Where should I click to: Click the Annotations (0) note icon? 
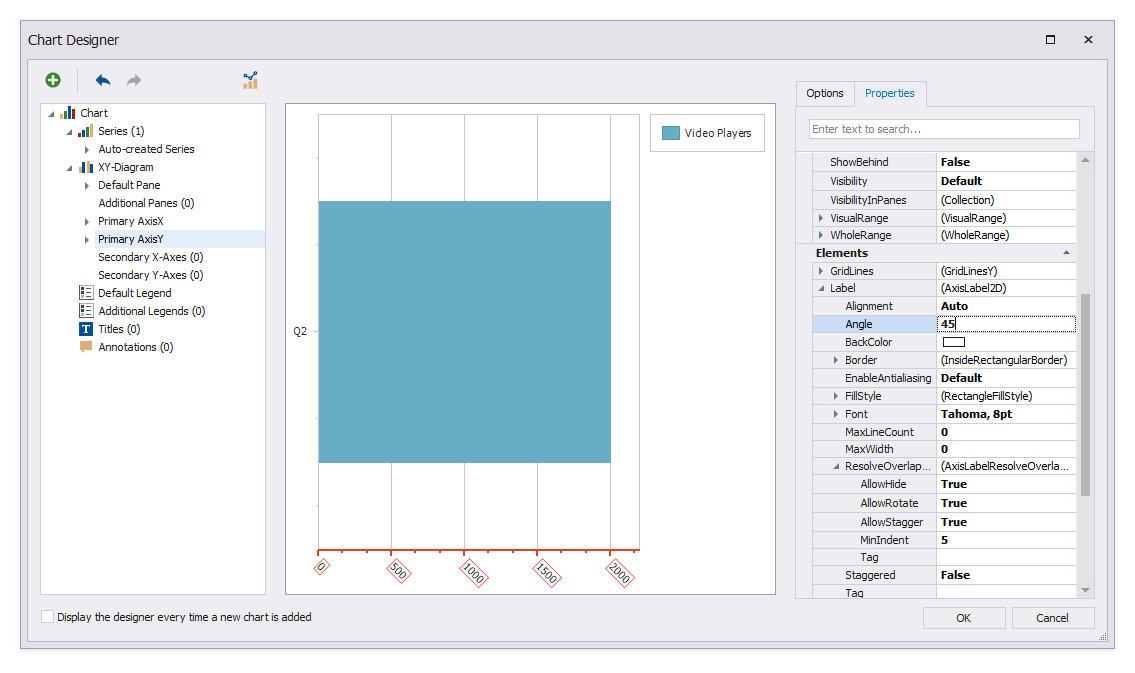pos(86,347)
